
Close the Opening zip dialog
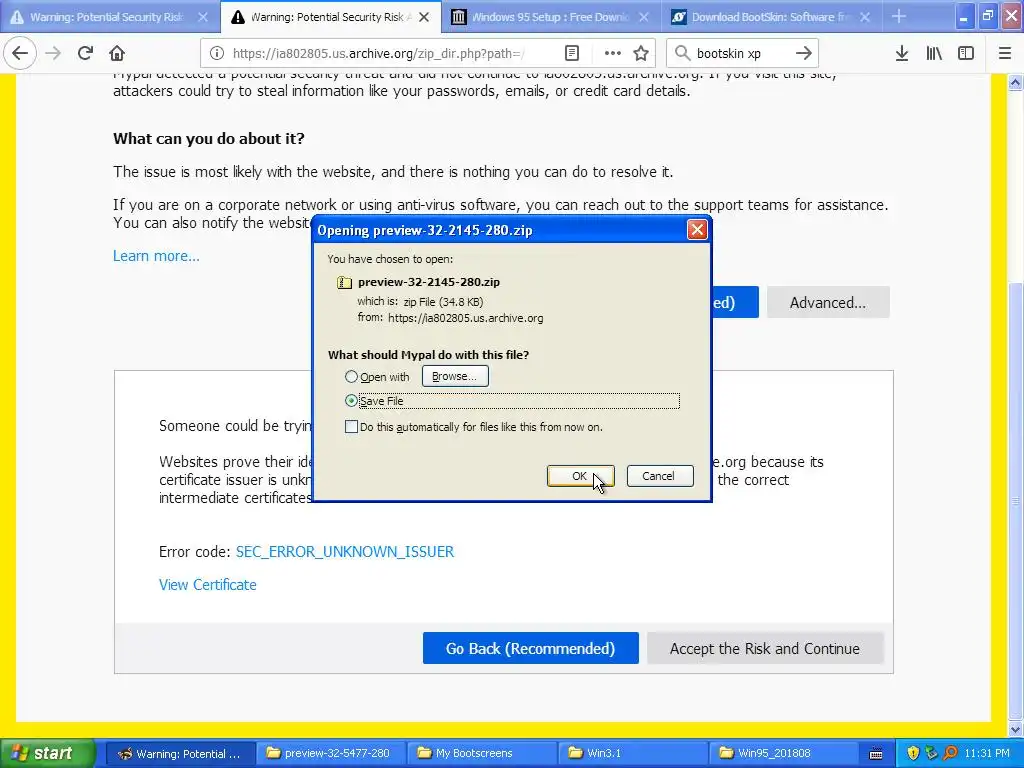click(x=697, y=230)
